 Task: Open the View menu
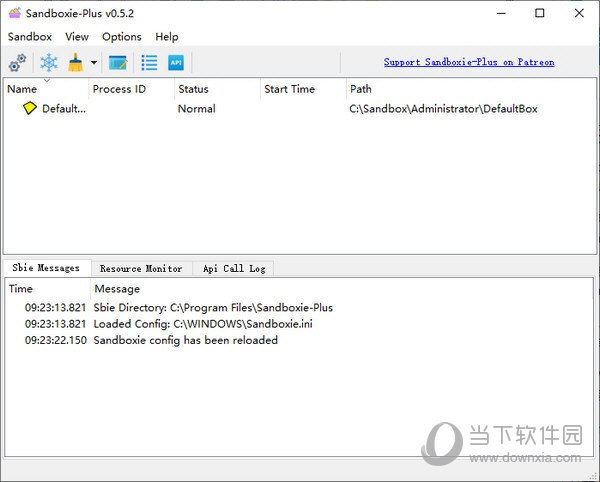coord(77,37)
